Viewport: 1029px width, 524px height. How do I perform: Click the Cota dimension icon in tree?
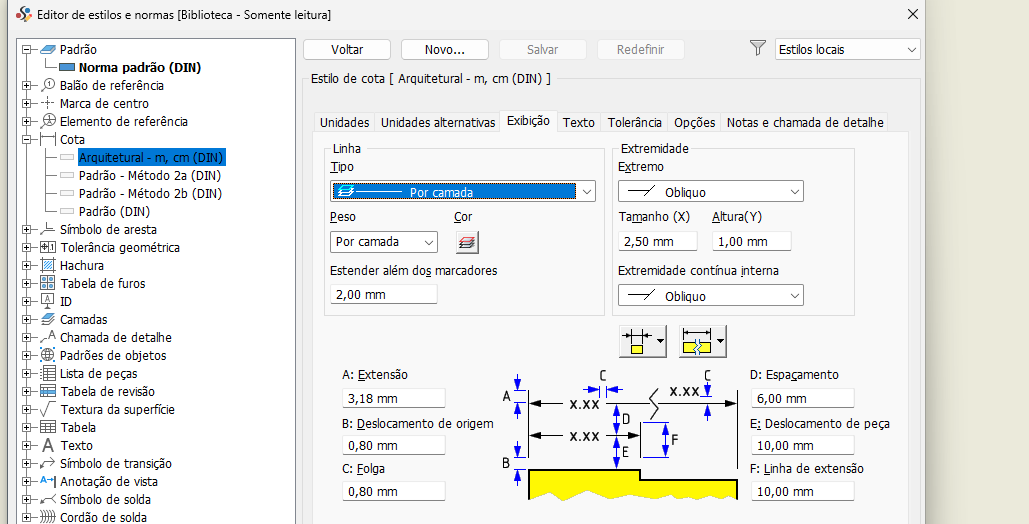pos(48,139)
